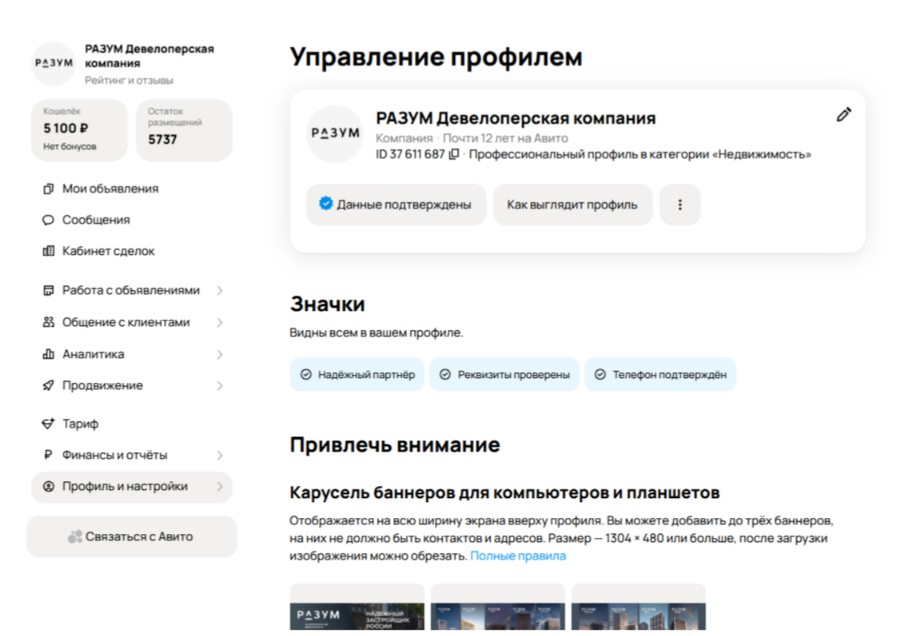
Task: Click the Значки section heading
Action: click(327, 304)
